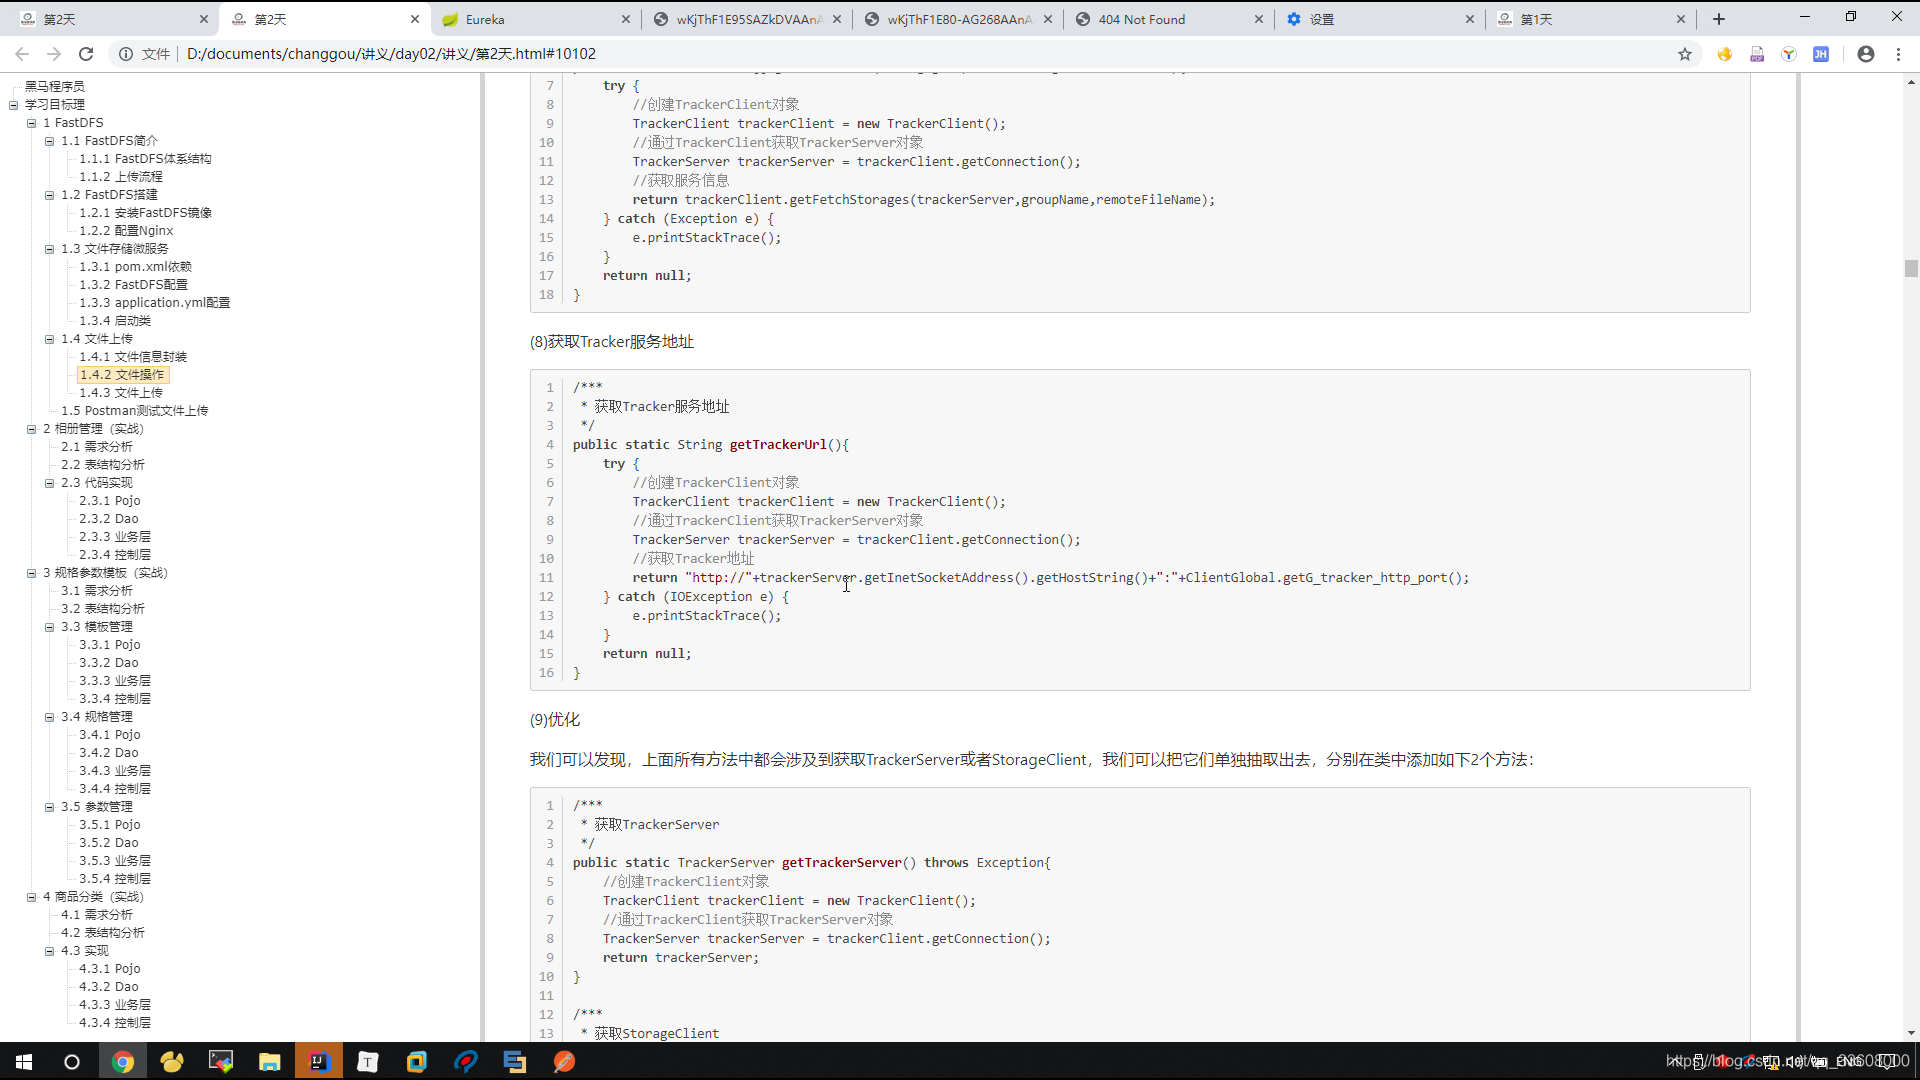Open a new browser tab with plus

(1719, 19)
